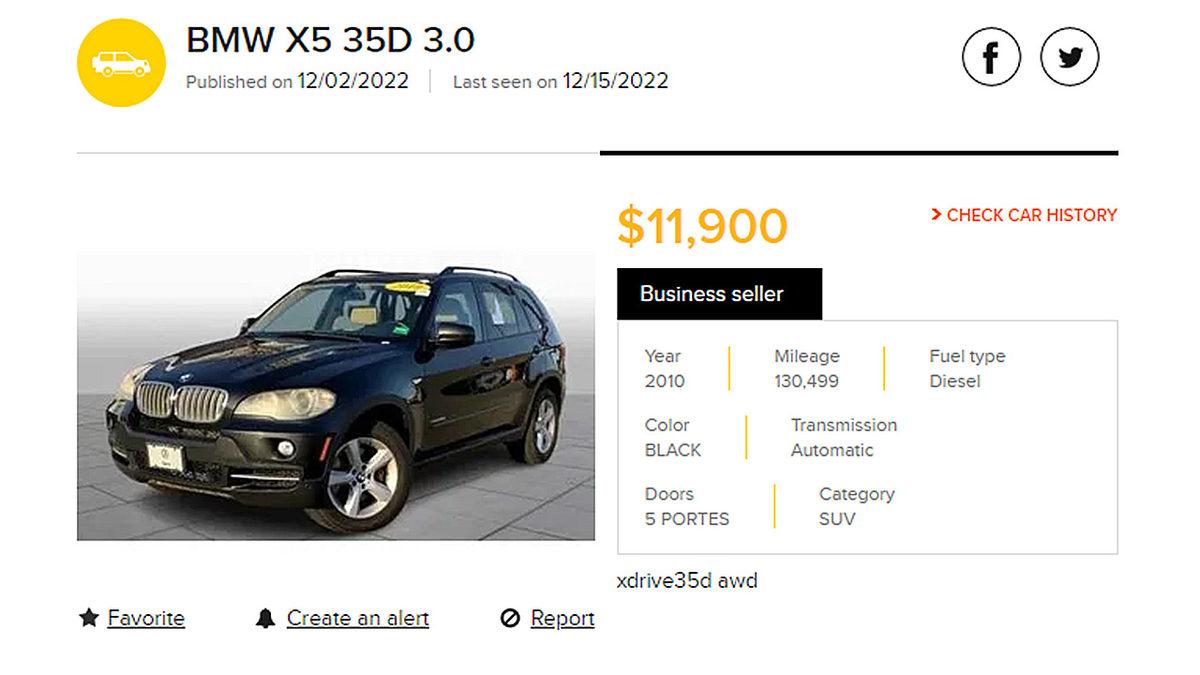Share listing via Twitter icon
1200x675 pixels.
[1070, 57]
